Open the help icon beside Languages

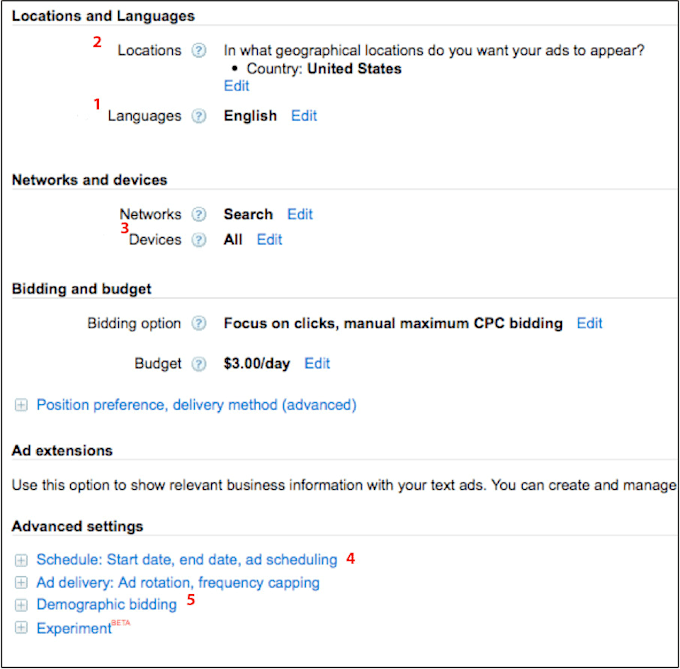[x=199, y=116]
